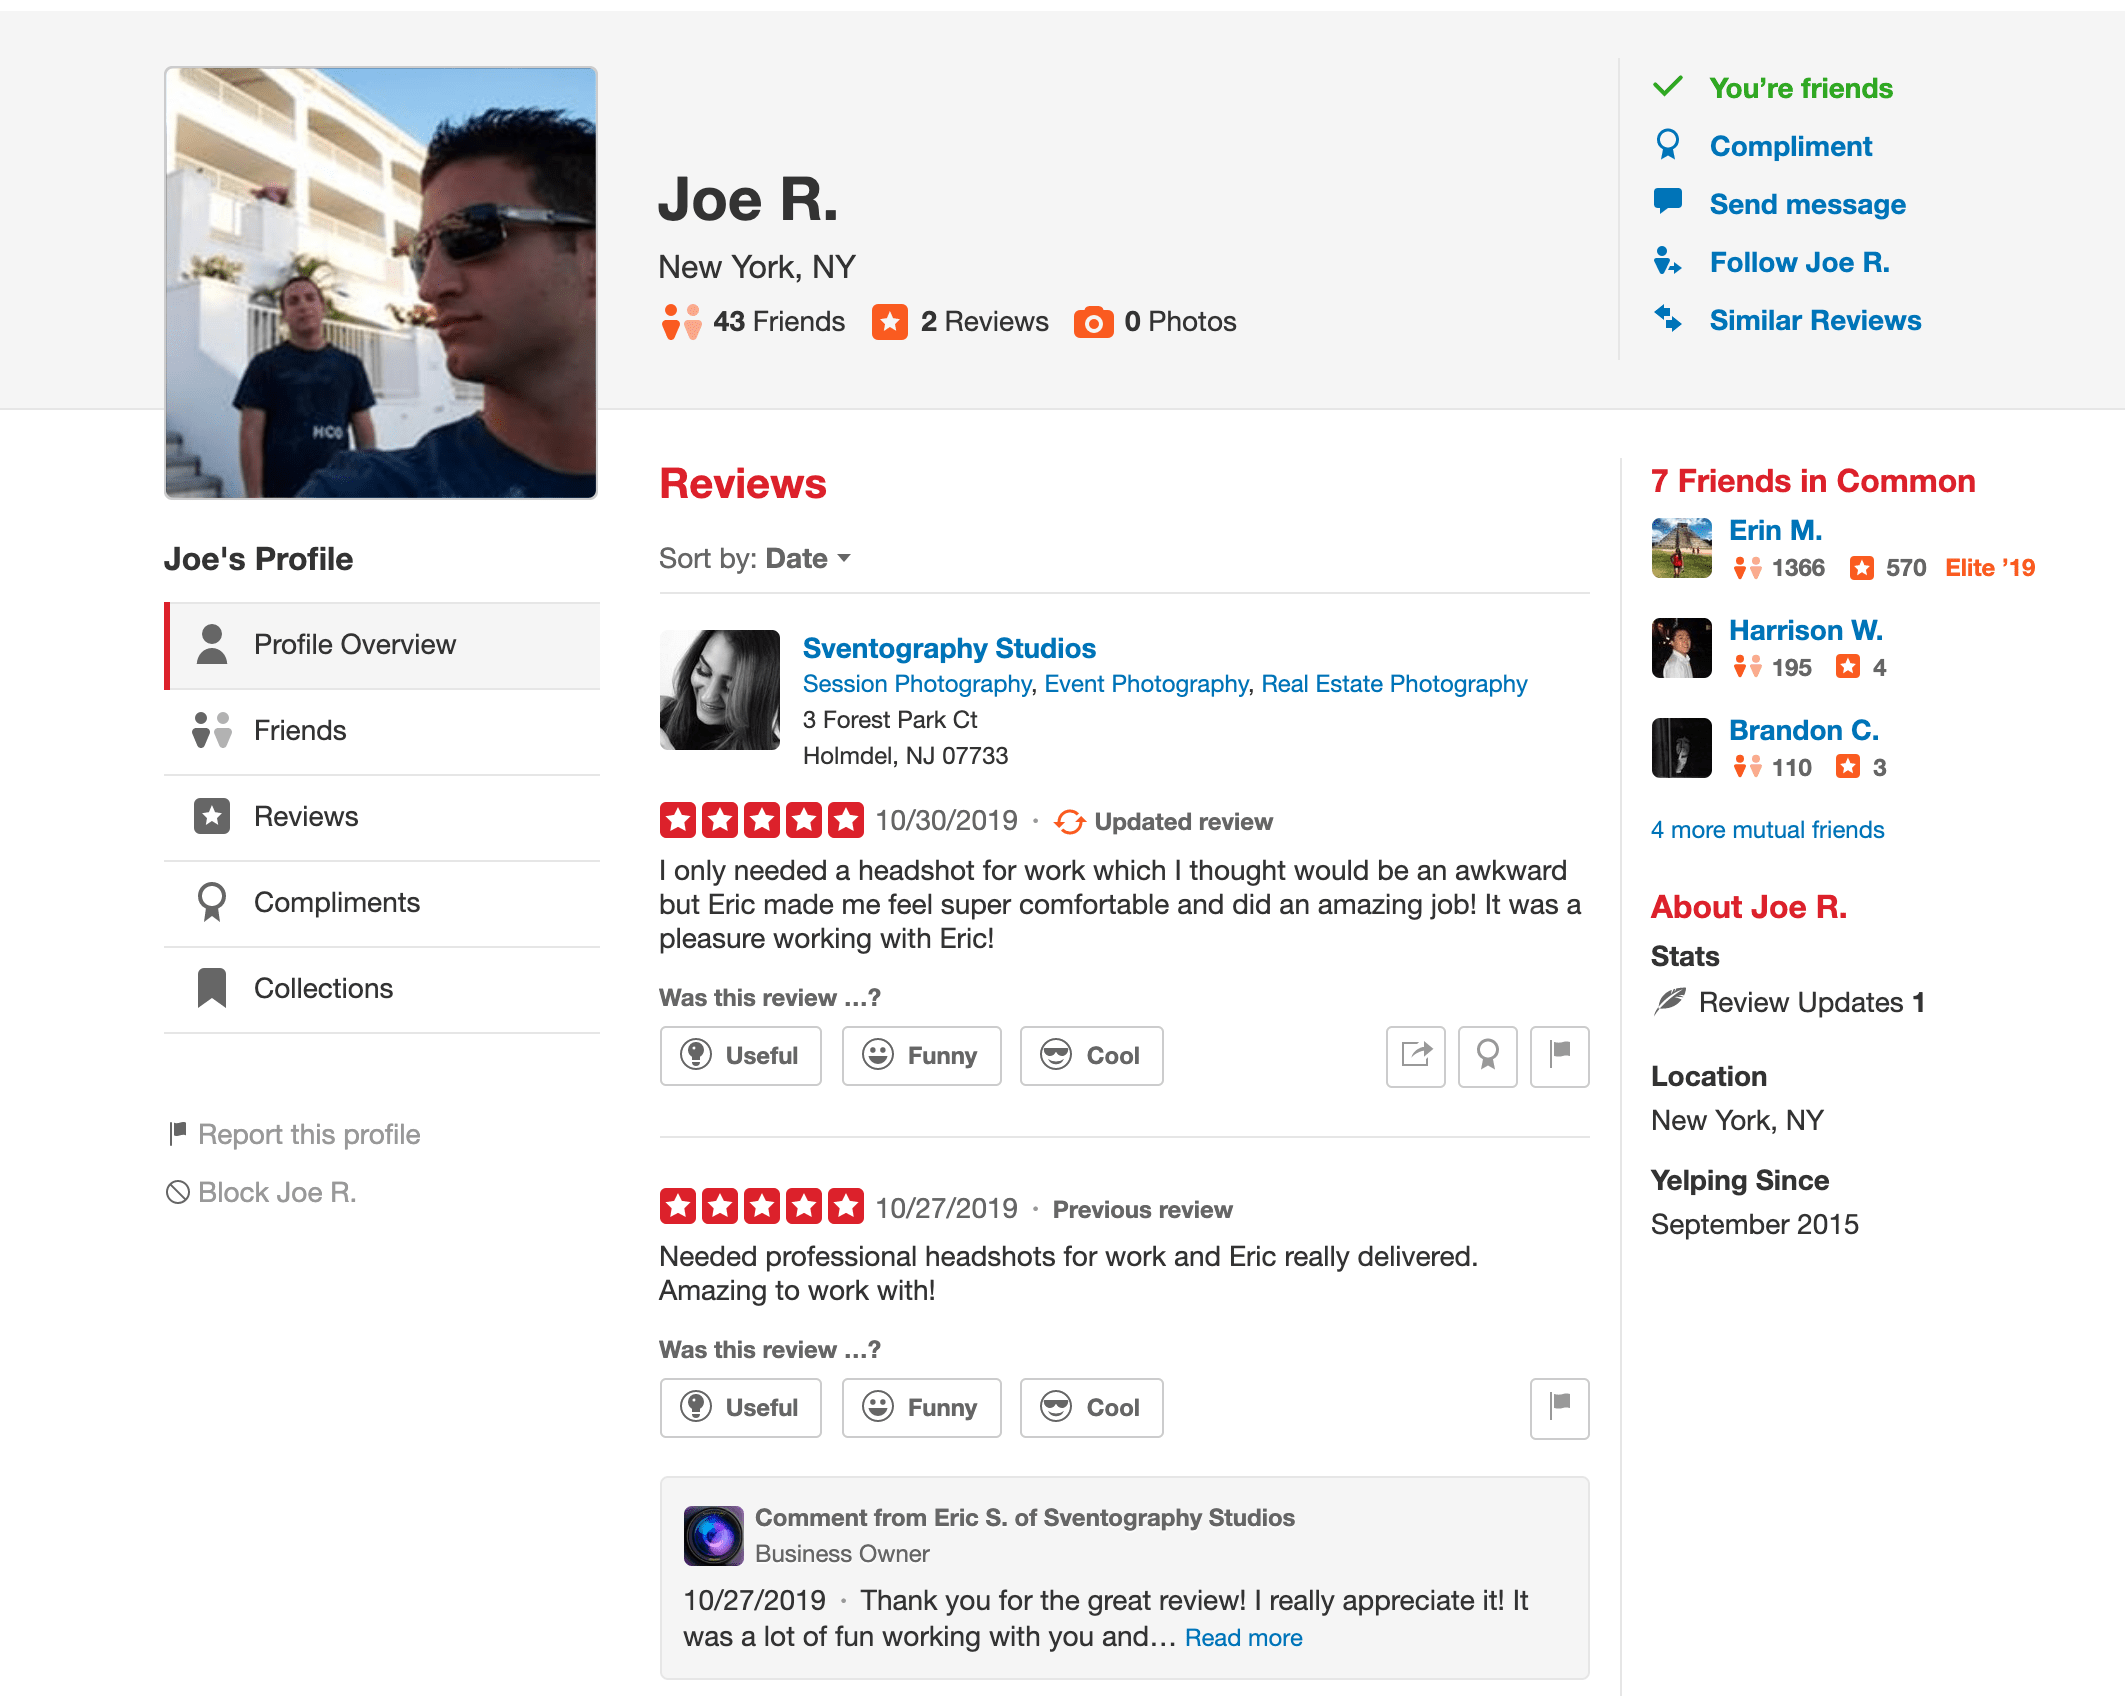Click the Compliment ribbon icon in the top actions
Image resolution: width=2125 pixels, height=1696 pixels.
[1668, 146]
